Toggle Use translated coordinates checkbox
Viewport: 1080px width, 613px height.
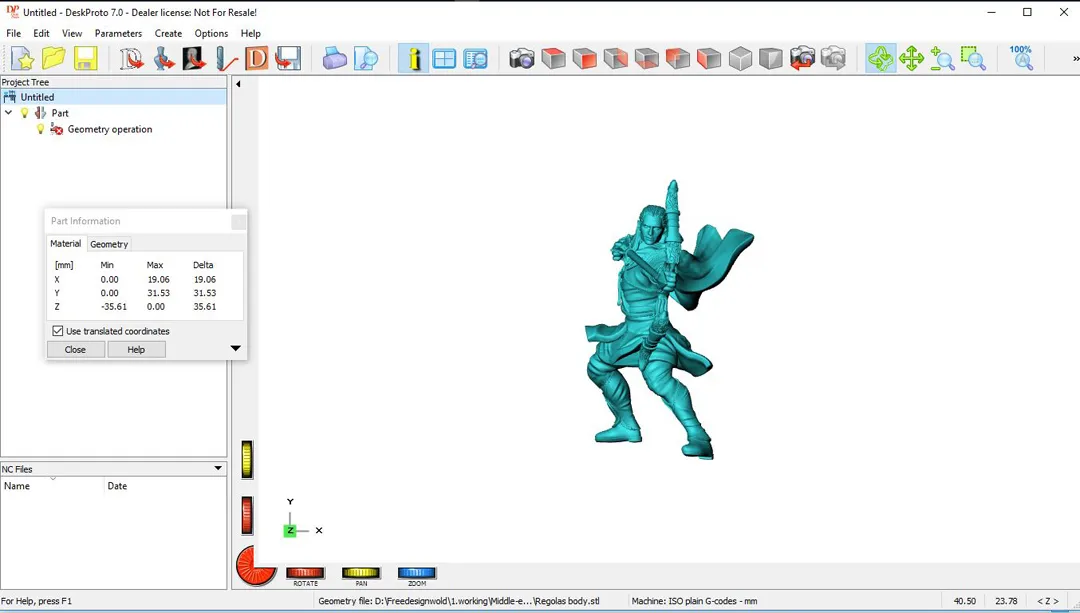pos(58,331)
